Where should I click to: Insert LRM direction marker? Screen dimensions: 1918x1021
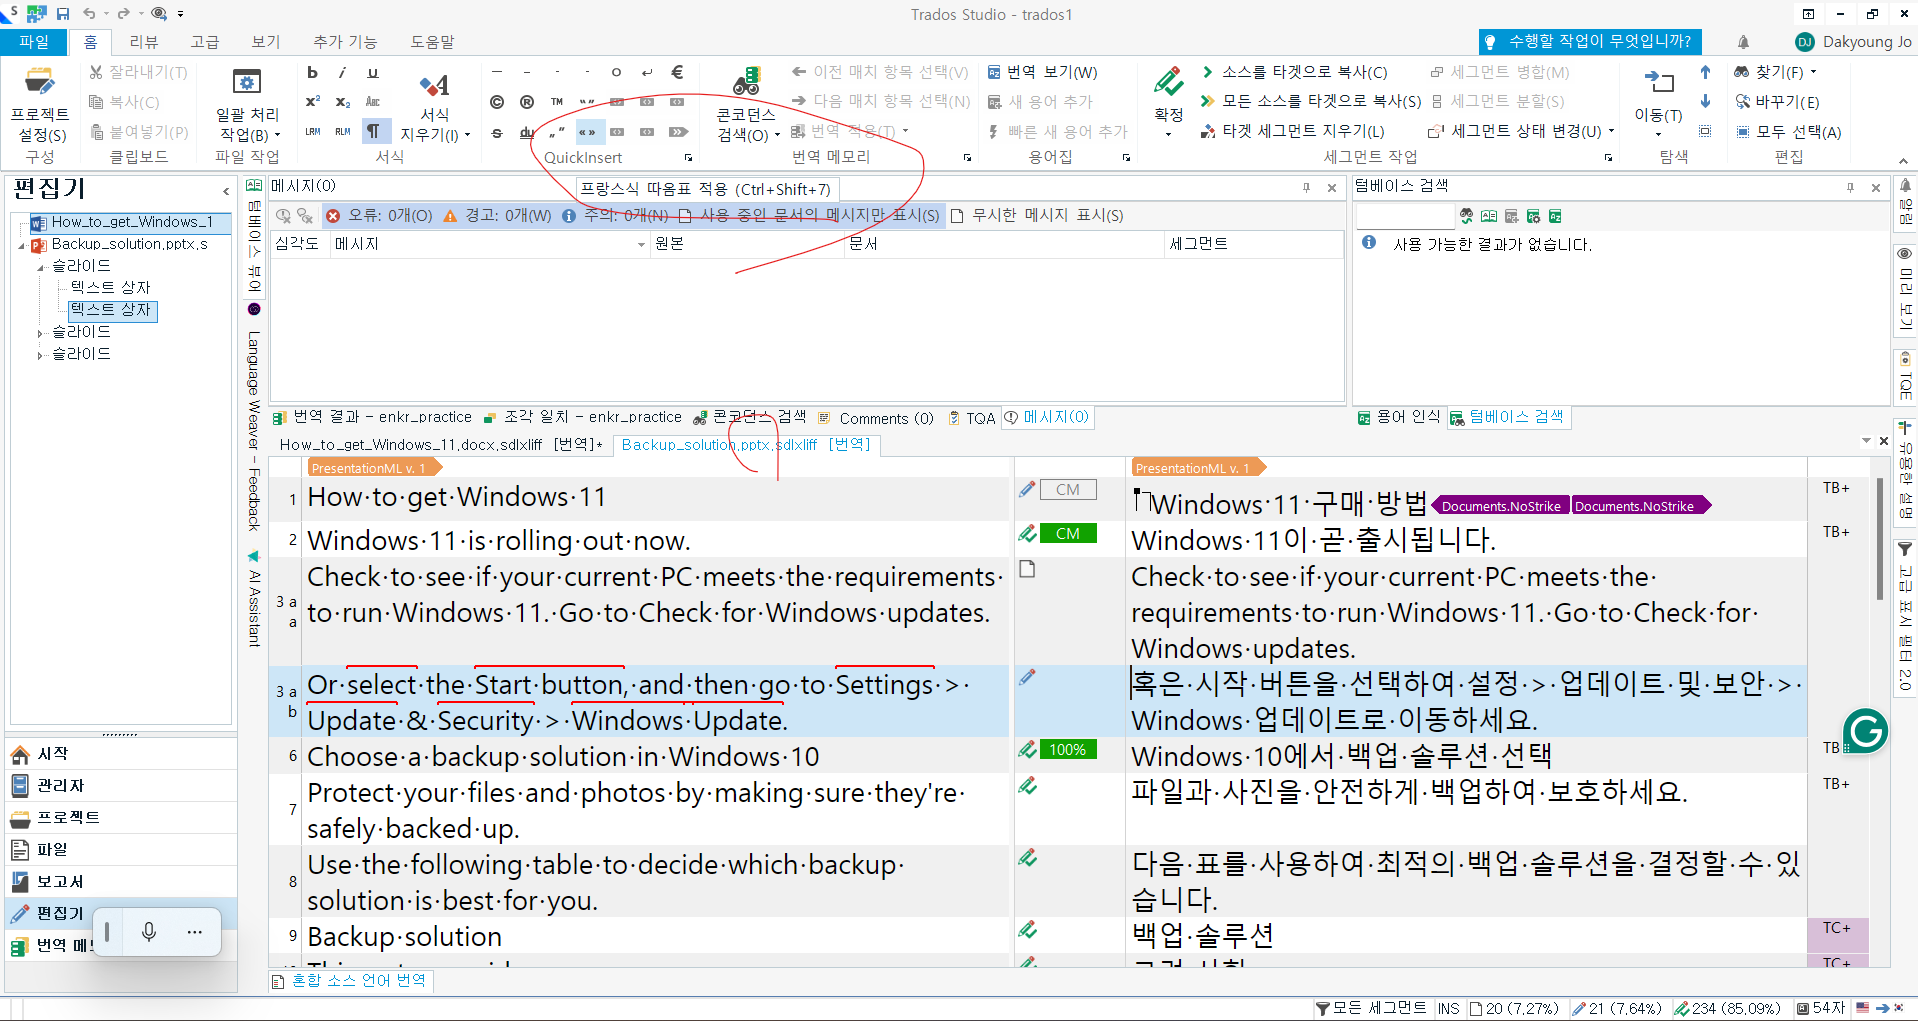312,131
